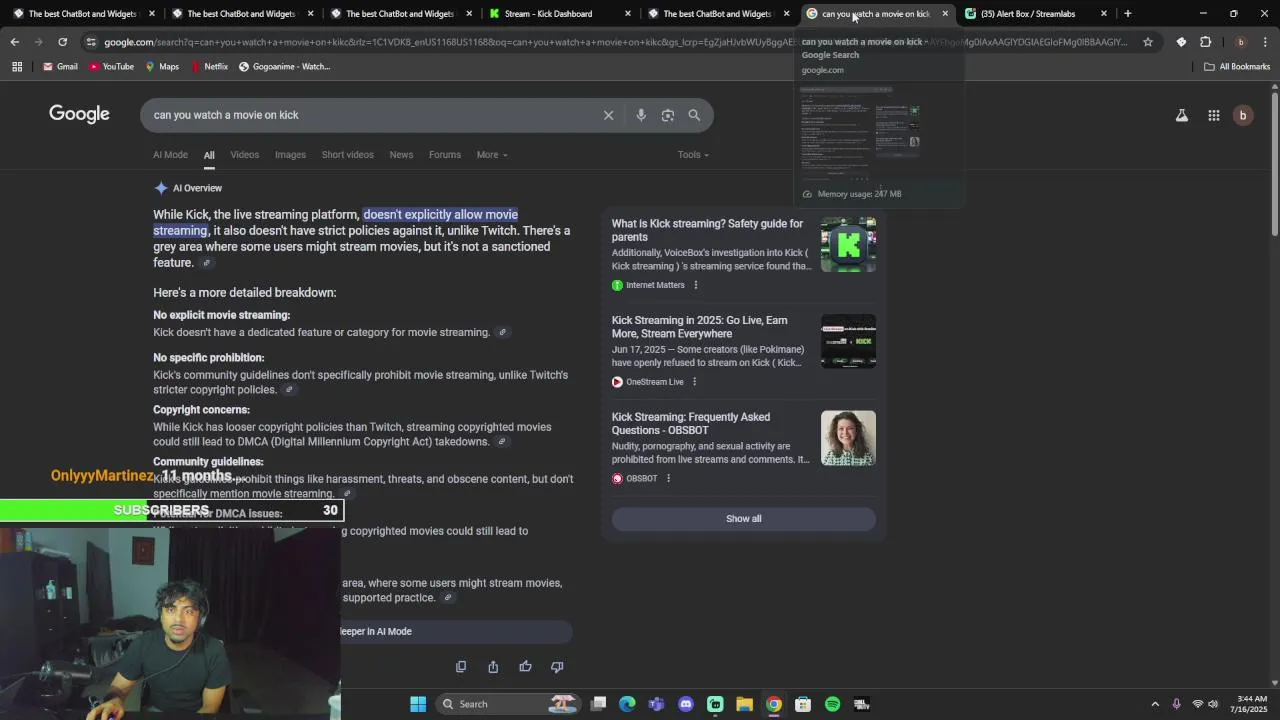Bookmark this page with the star icon
Screen dimensions: 1280x720
pyautogui.click(x=1148, y=42)
